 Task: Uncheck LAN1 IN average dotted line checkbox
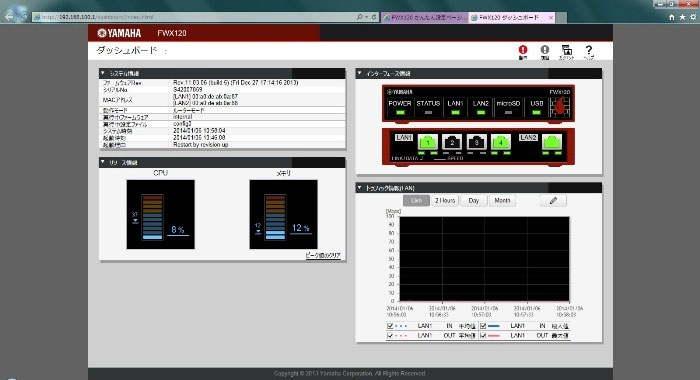(390, 326)
